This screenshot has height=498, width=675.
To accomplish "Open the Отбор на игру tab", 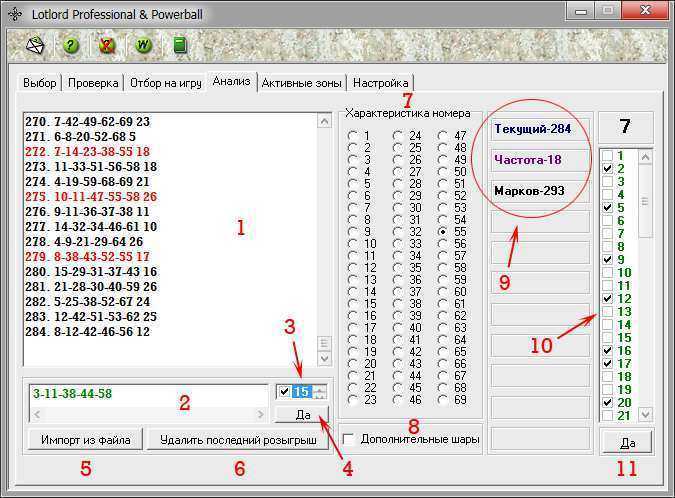I will [166, 83].
